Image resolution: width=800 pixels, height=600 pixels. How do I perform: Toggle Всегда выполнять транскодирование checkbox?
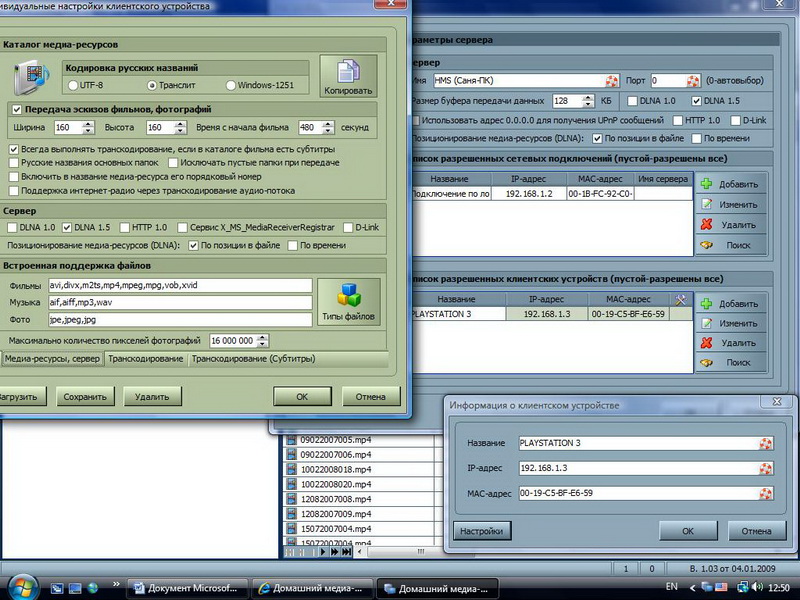(14, 149)
